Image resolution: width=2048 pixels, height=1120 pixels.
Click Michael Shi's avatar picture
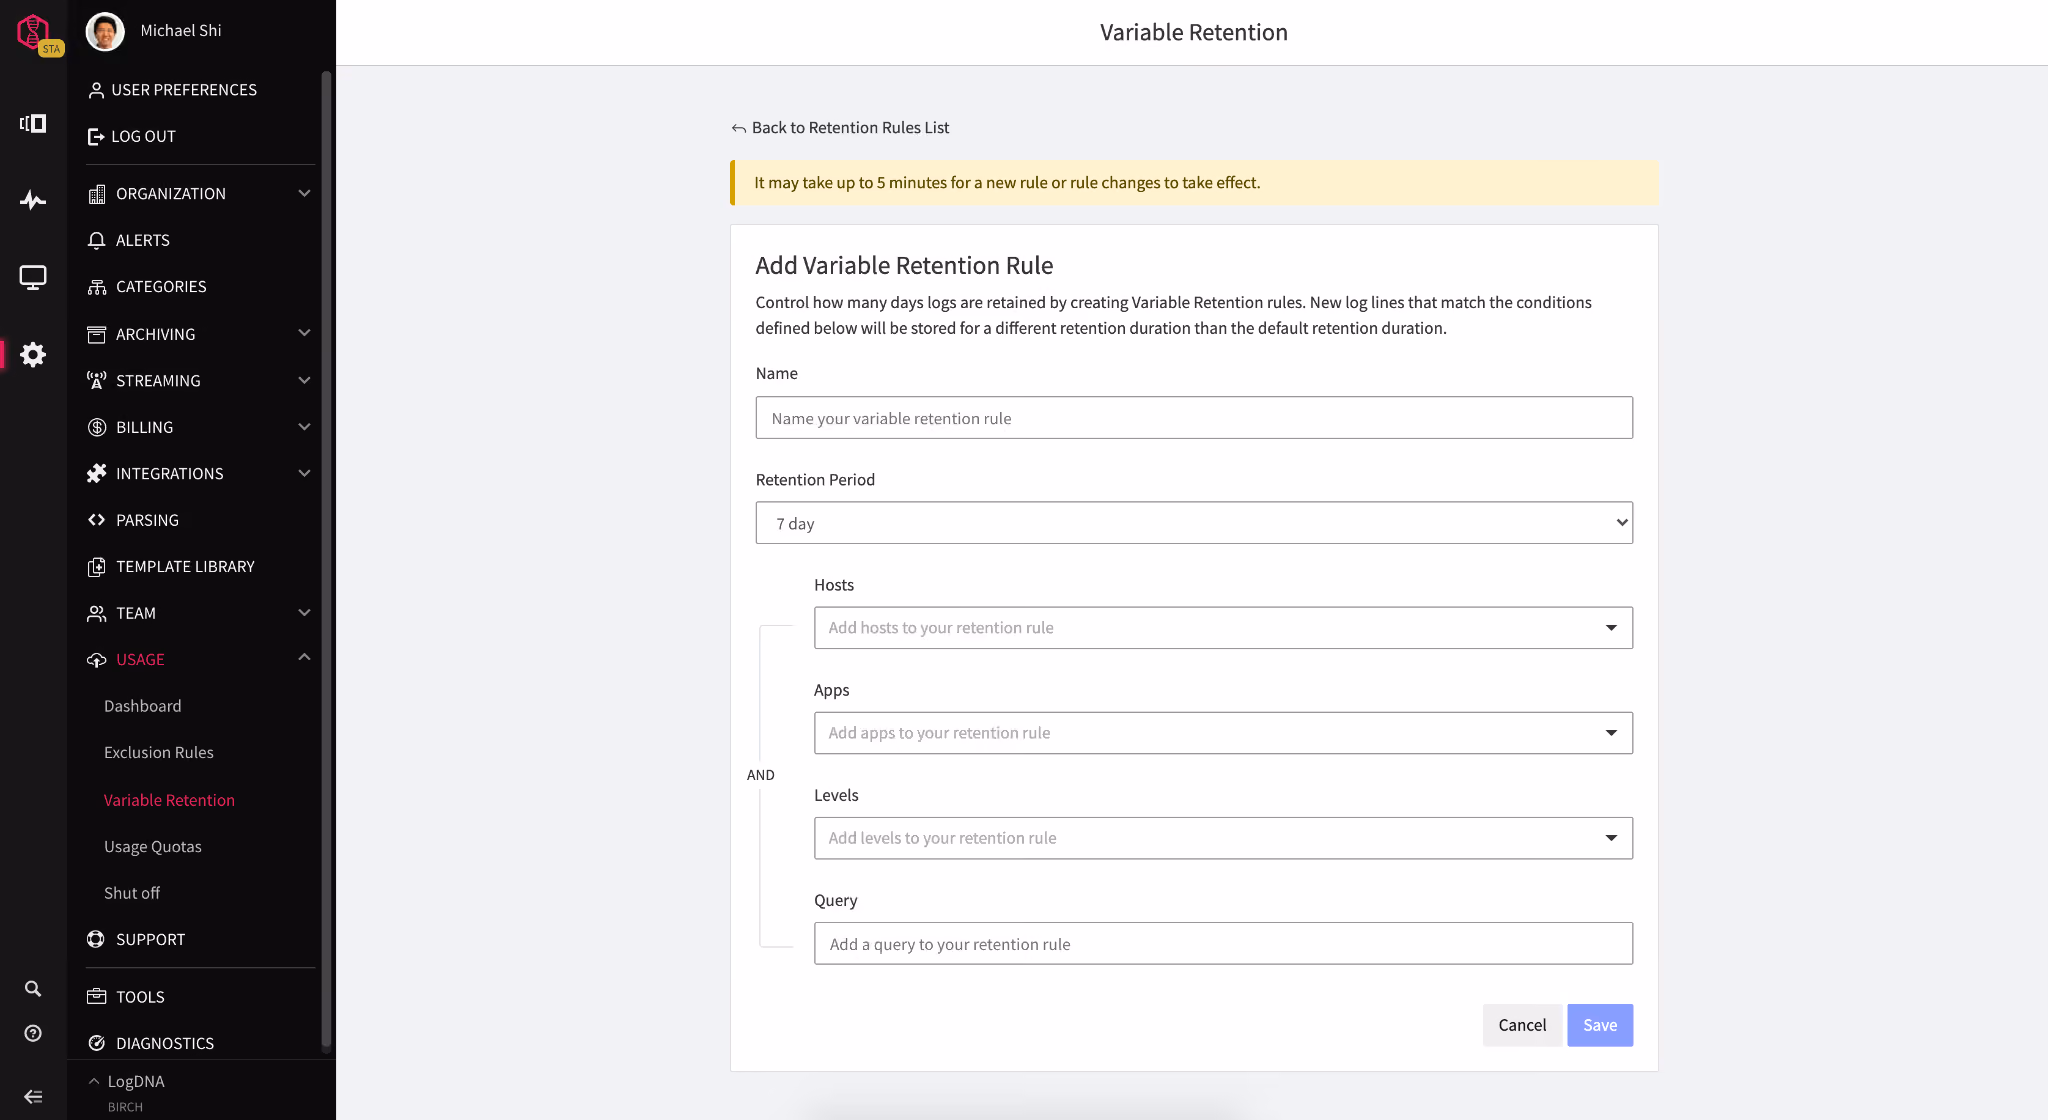click(105, 31)
